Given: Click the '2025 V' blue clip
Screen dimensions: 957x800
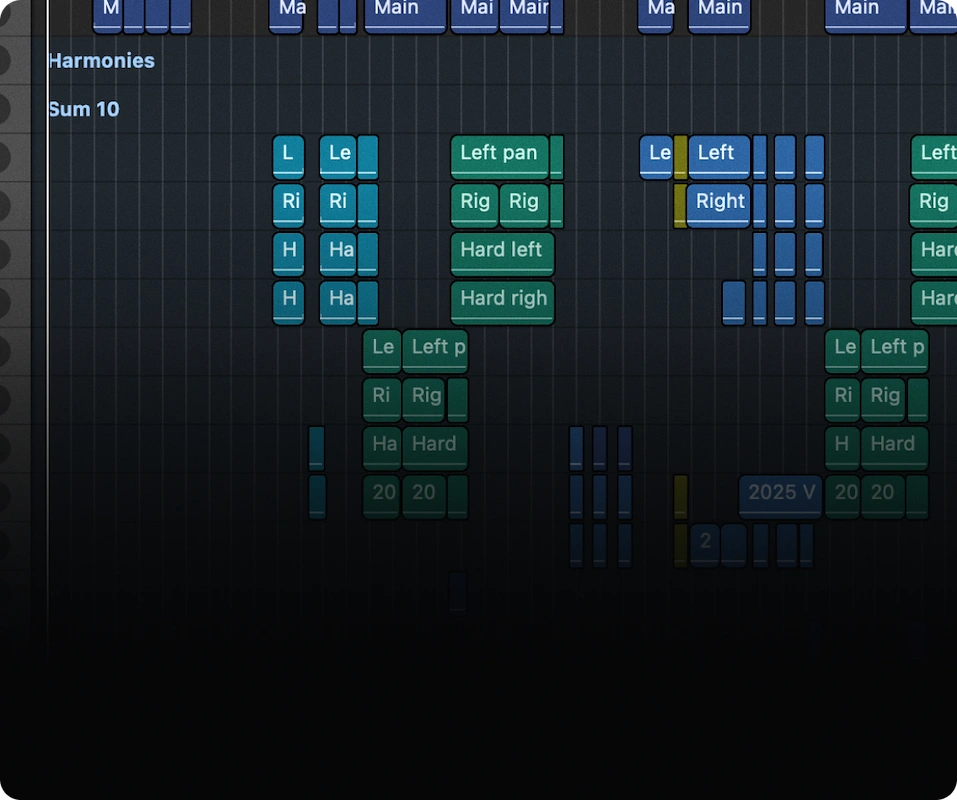Looking at the screenshot, I should click(x=780, y=494).
